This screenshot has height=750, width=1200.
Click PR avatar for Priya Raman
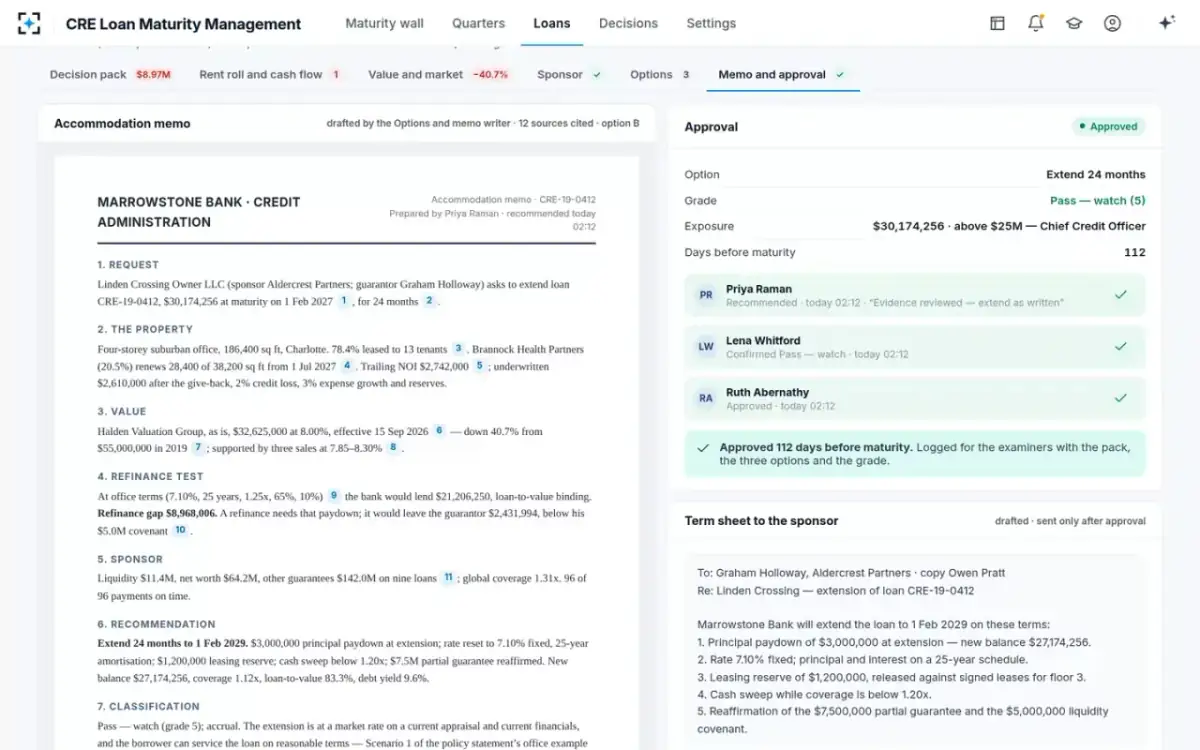pos(706,295)
